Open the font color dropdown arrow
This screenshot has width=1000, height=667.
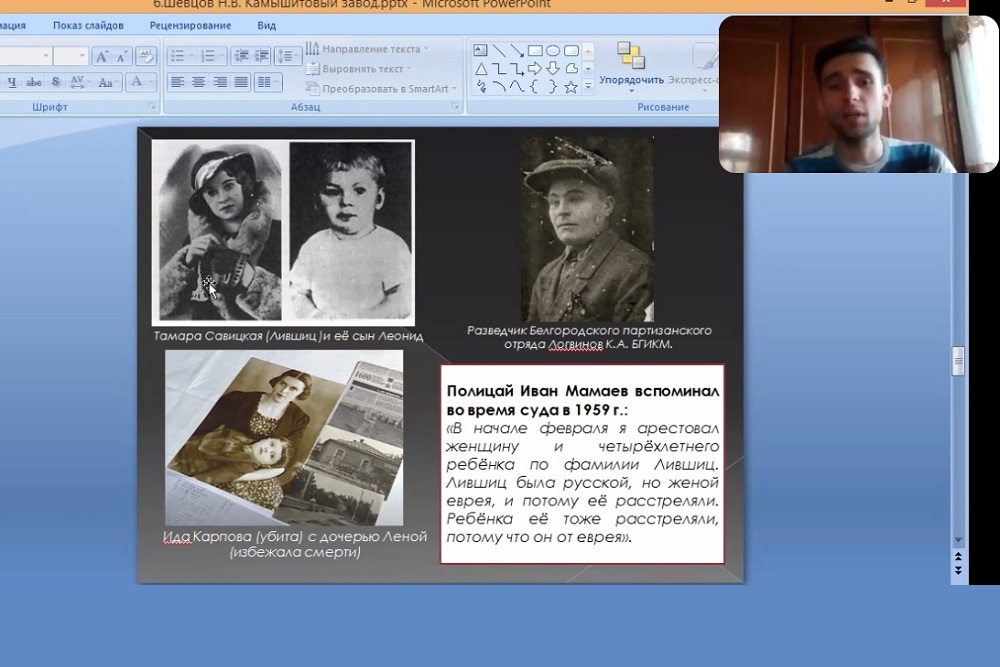coord(150,82)
